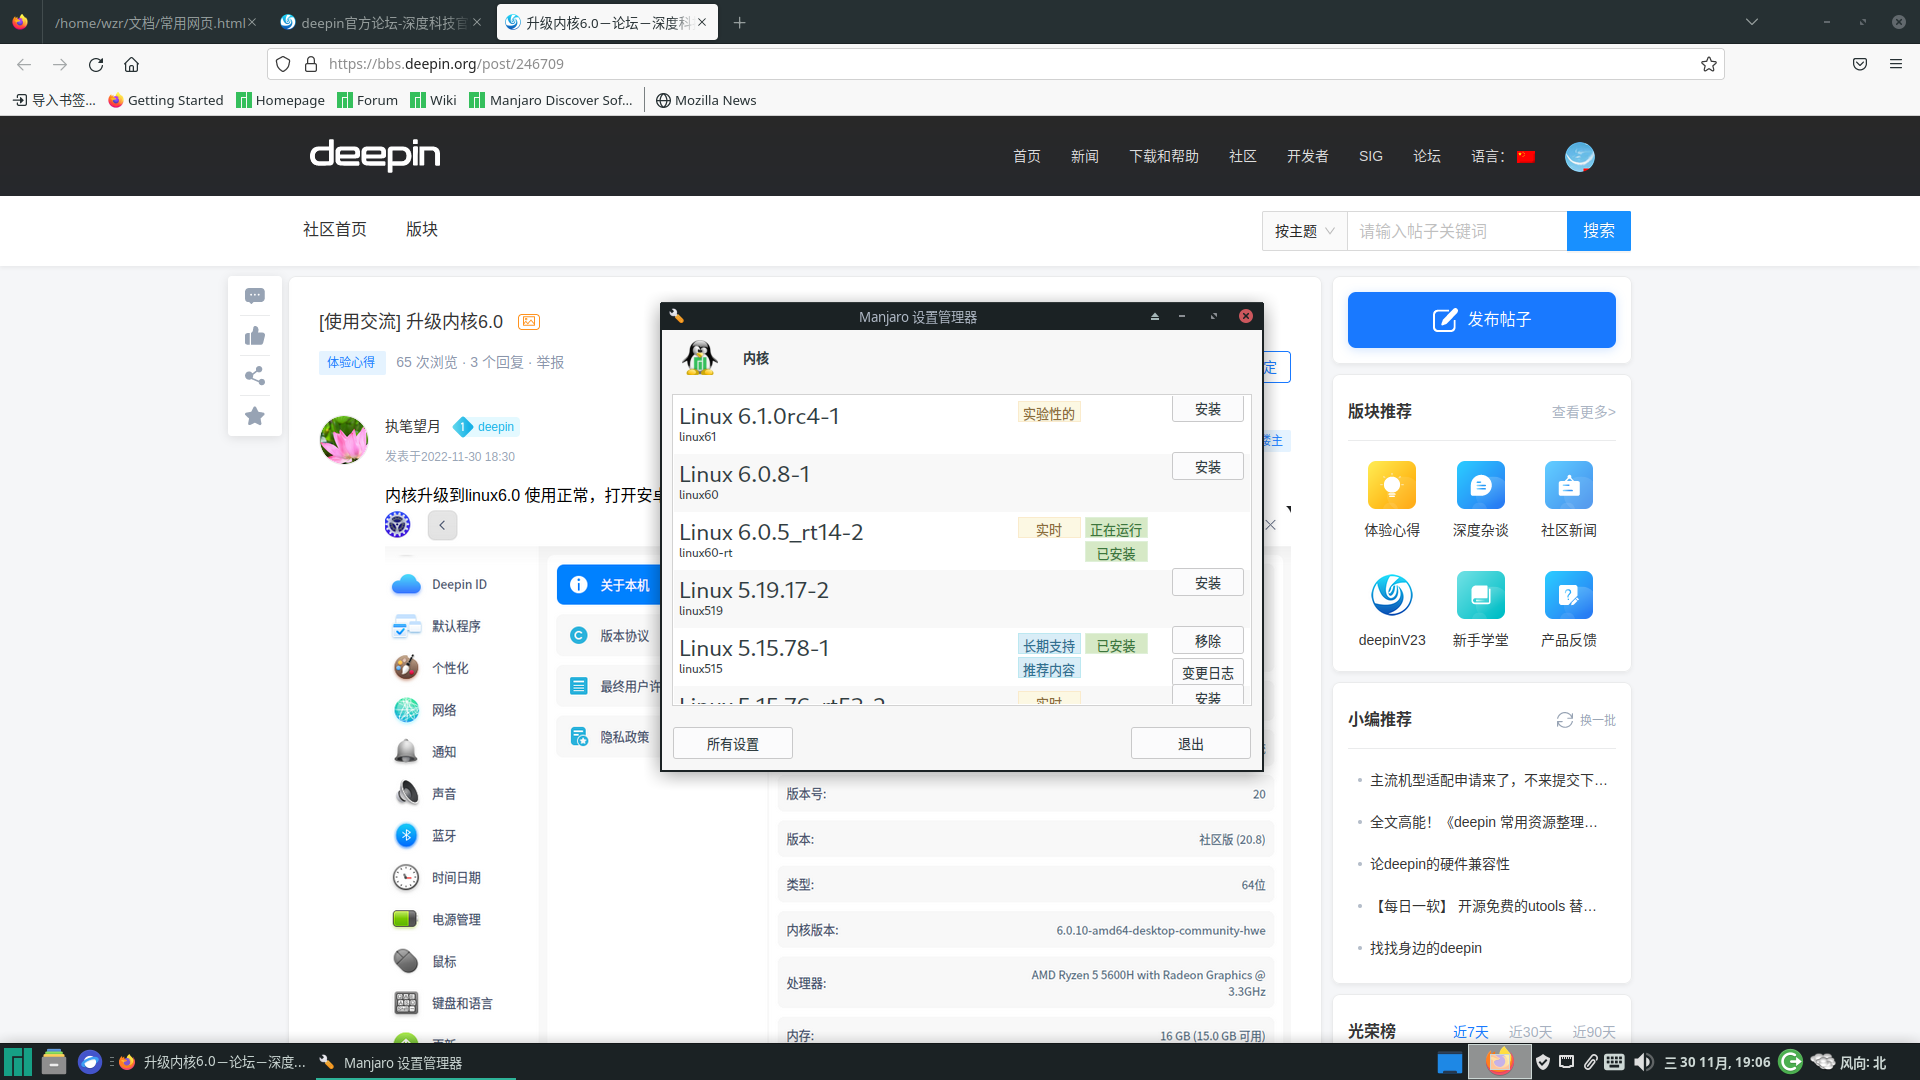Viewport: 1920px width, 1080px height.
Task: Open 网络 settings in the sidebar
Action: tap(444, 709)
